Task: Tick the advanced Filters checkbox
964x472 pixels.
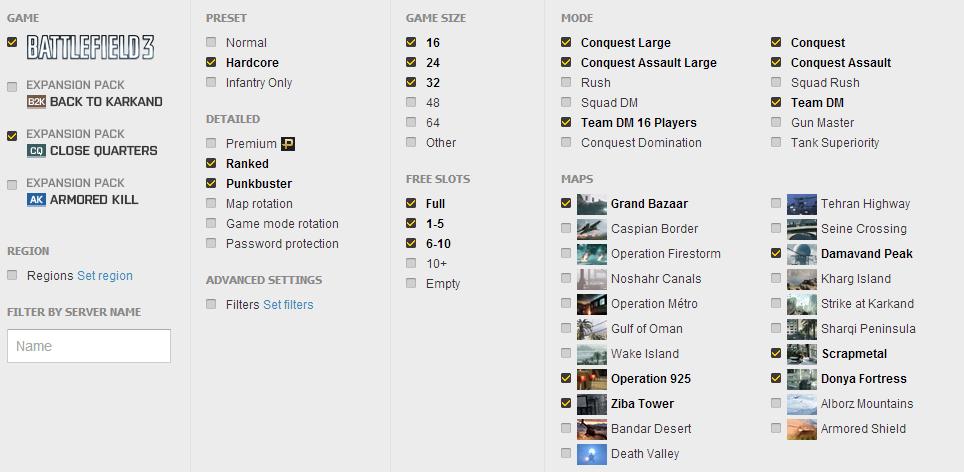Action: coord(211,304)
